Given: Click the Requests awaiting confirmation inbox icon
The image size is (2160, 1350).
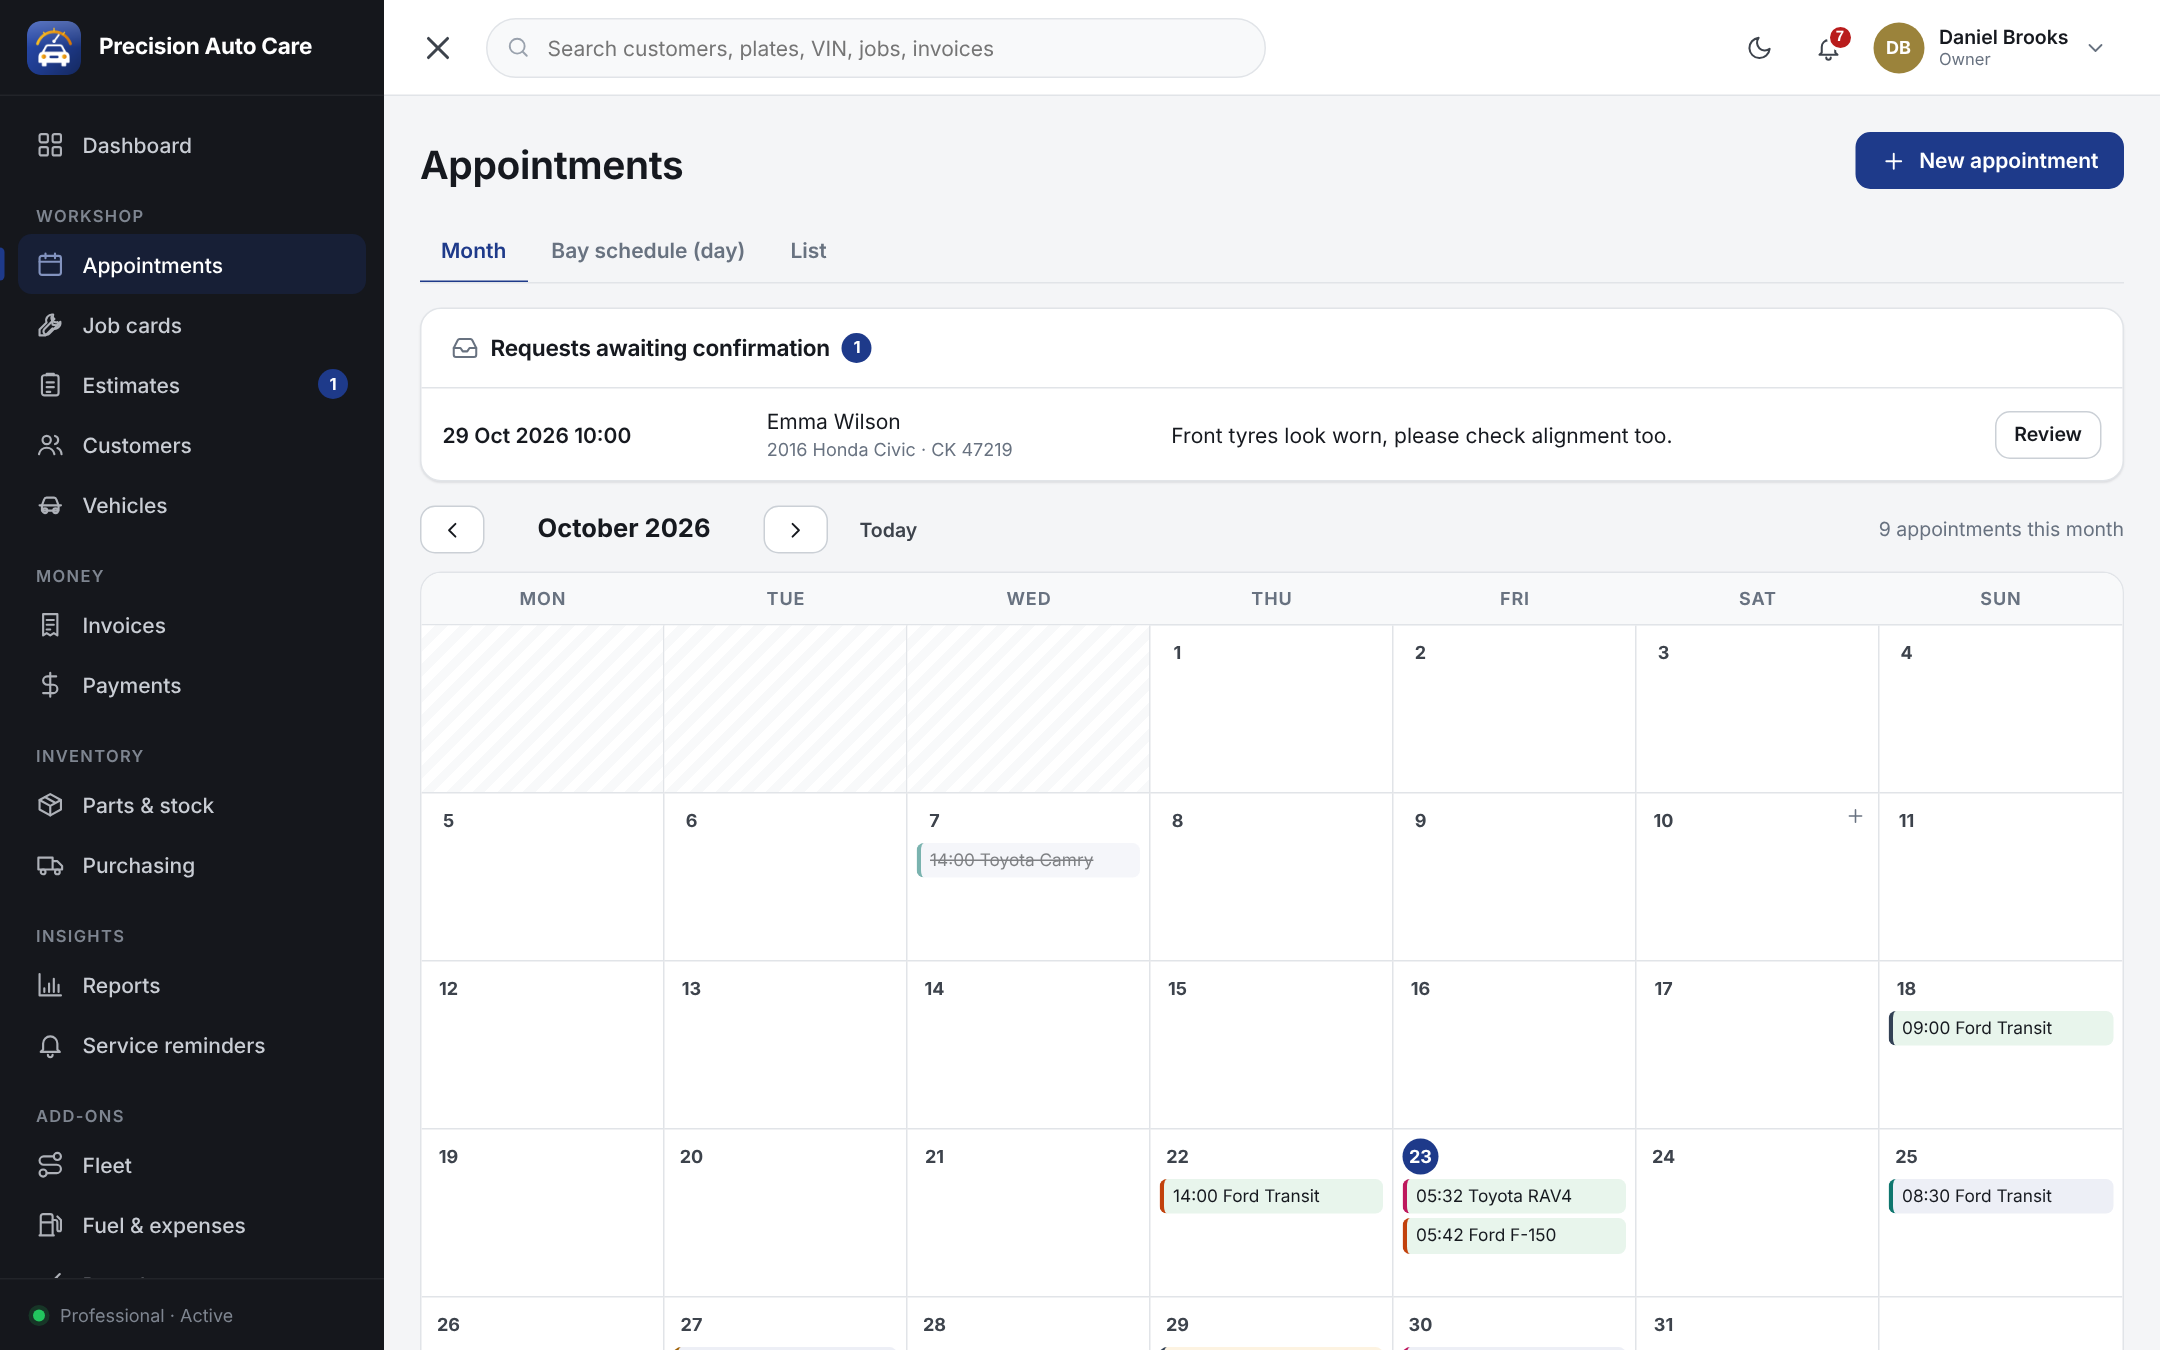Looking at the screenshot, I should coord(465,348).
